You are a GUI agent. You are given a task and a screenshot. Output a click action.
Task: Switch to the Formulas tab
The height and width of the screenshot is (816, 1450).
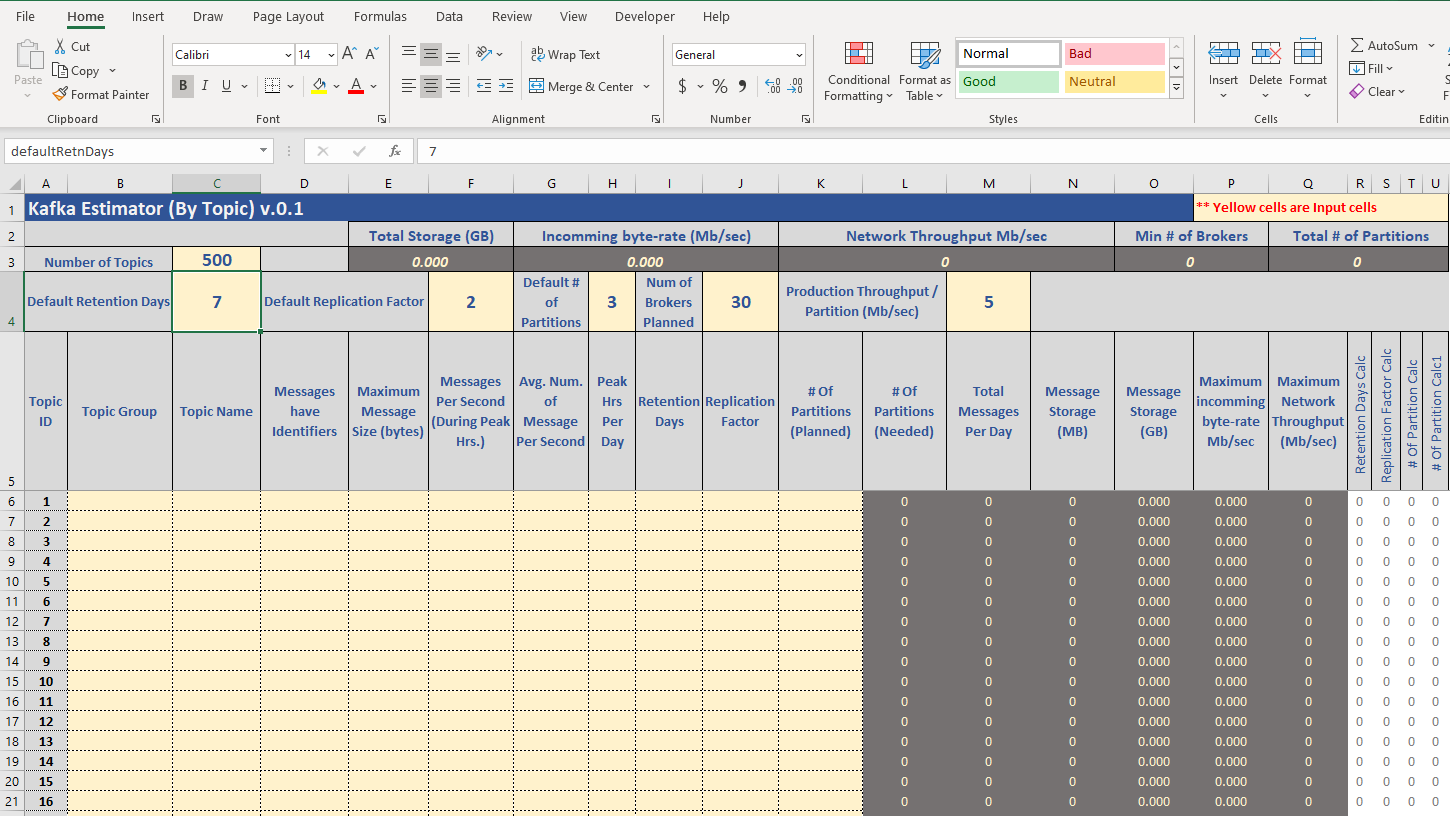point(380,16)
